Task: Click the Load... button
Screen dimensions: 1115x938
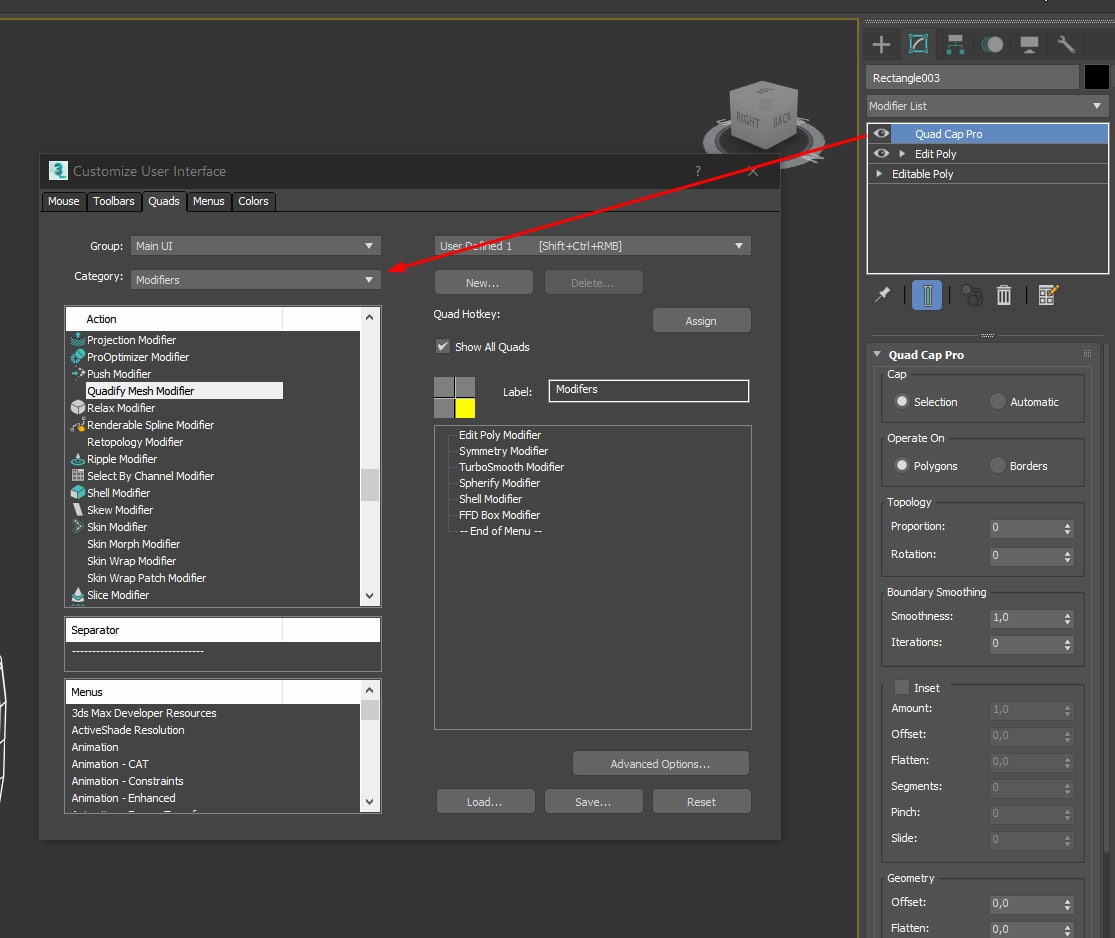Action: click(485, 801)
